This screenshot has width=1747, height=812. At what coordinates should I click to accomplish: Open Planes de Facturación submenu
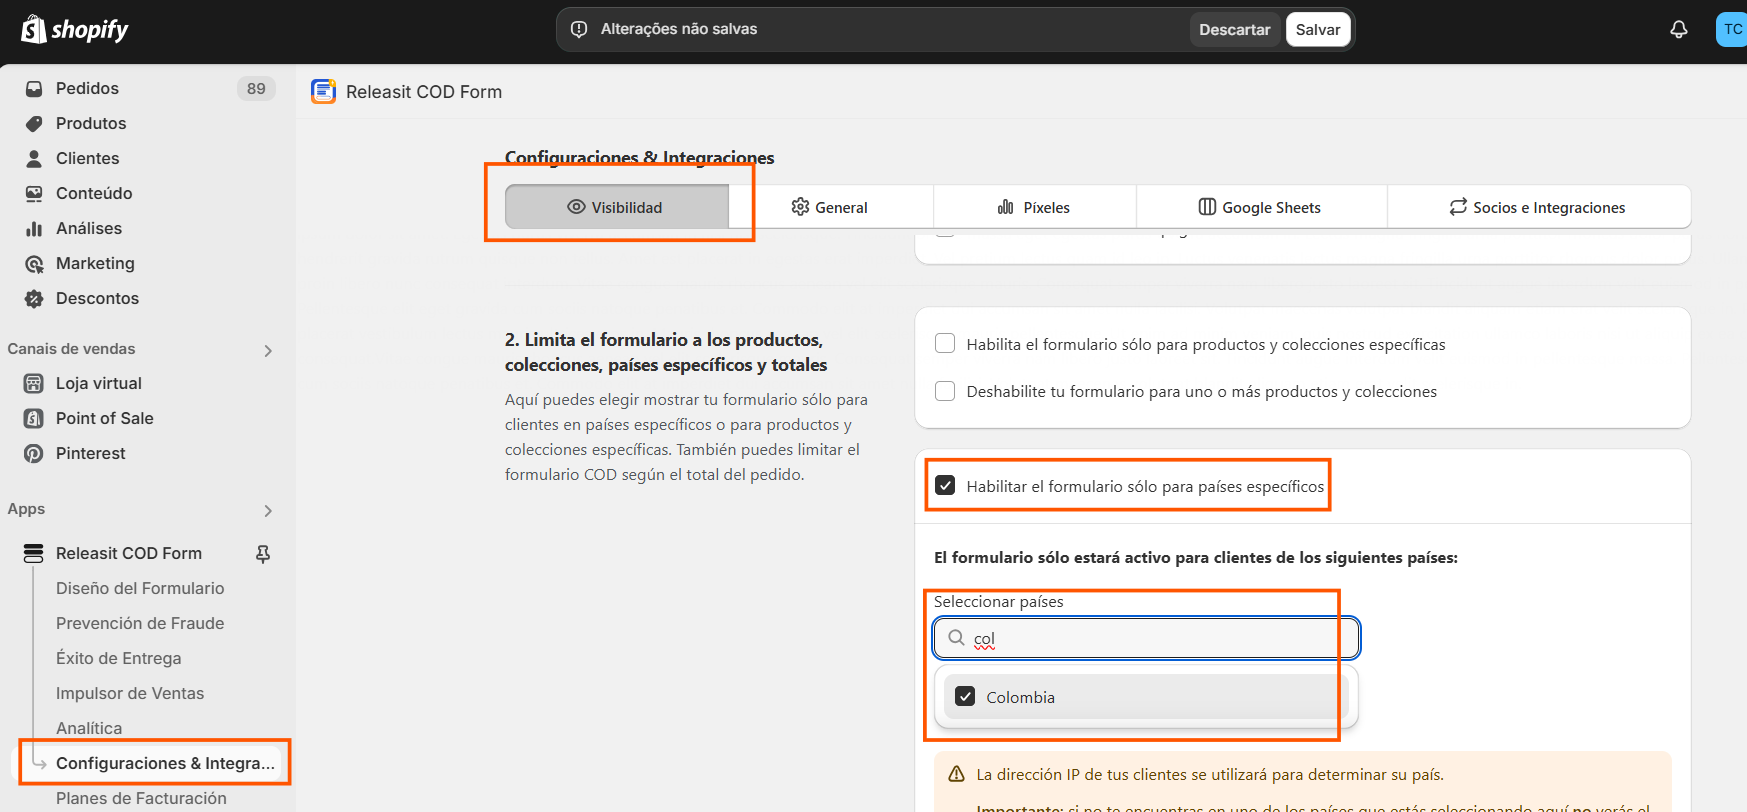click(141, 798)
